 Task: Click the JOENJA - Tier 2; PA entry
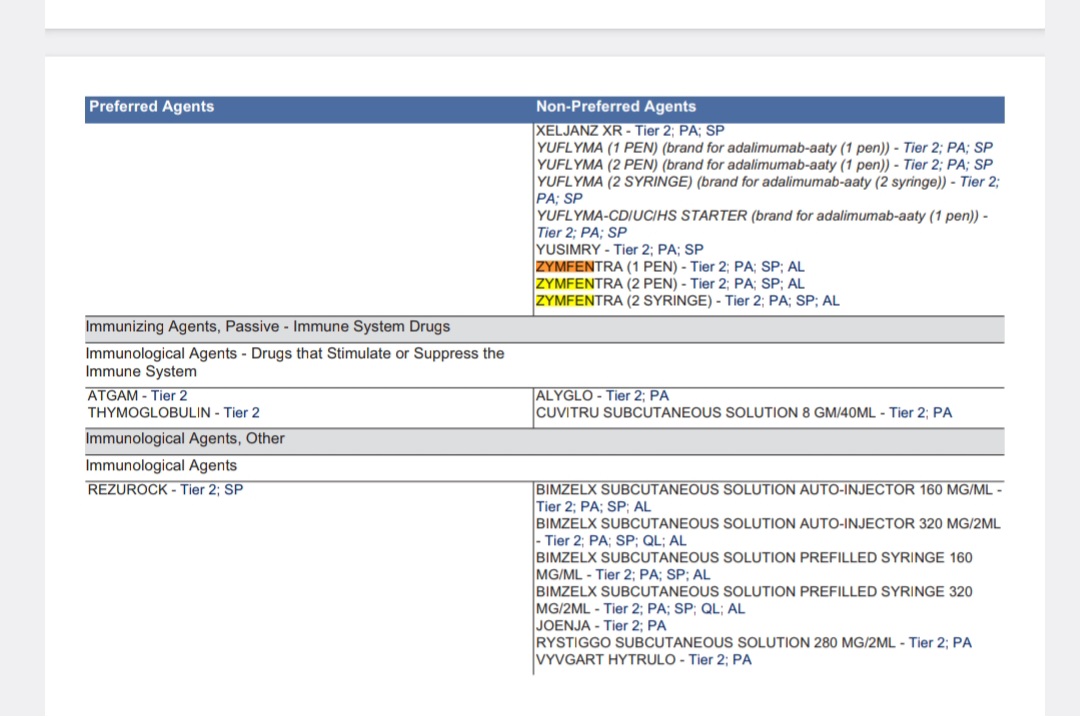coord(601,626)
